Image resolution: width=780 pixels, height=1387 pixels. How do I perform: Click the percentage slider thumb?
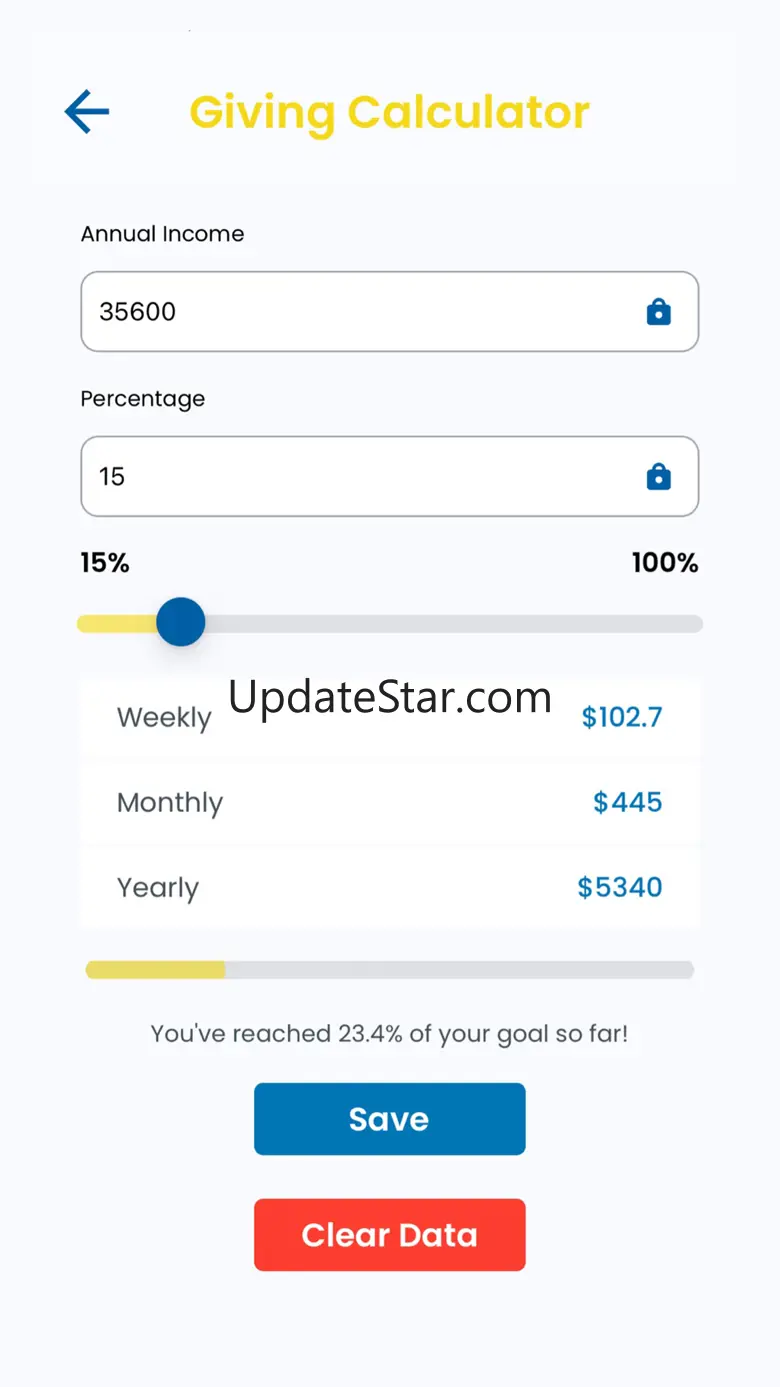pos(181,622)
